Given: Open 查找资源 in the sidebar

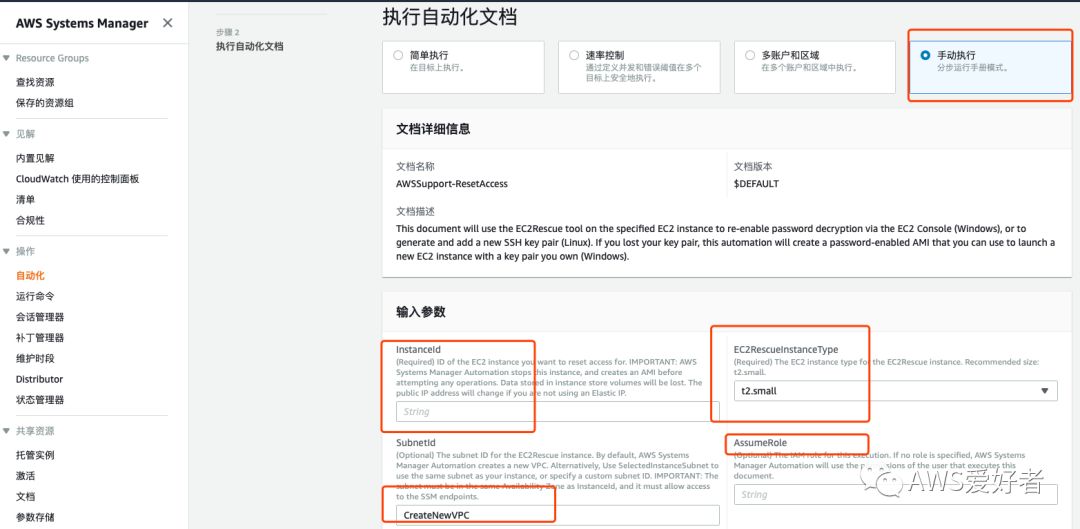Looking at the screenshot, I should point(35,82).
